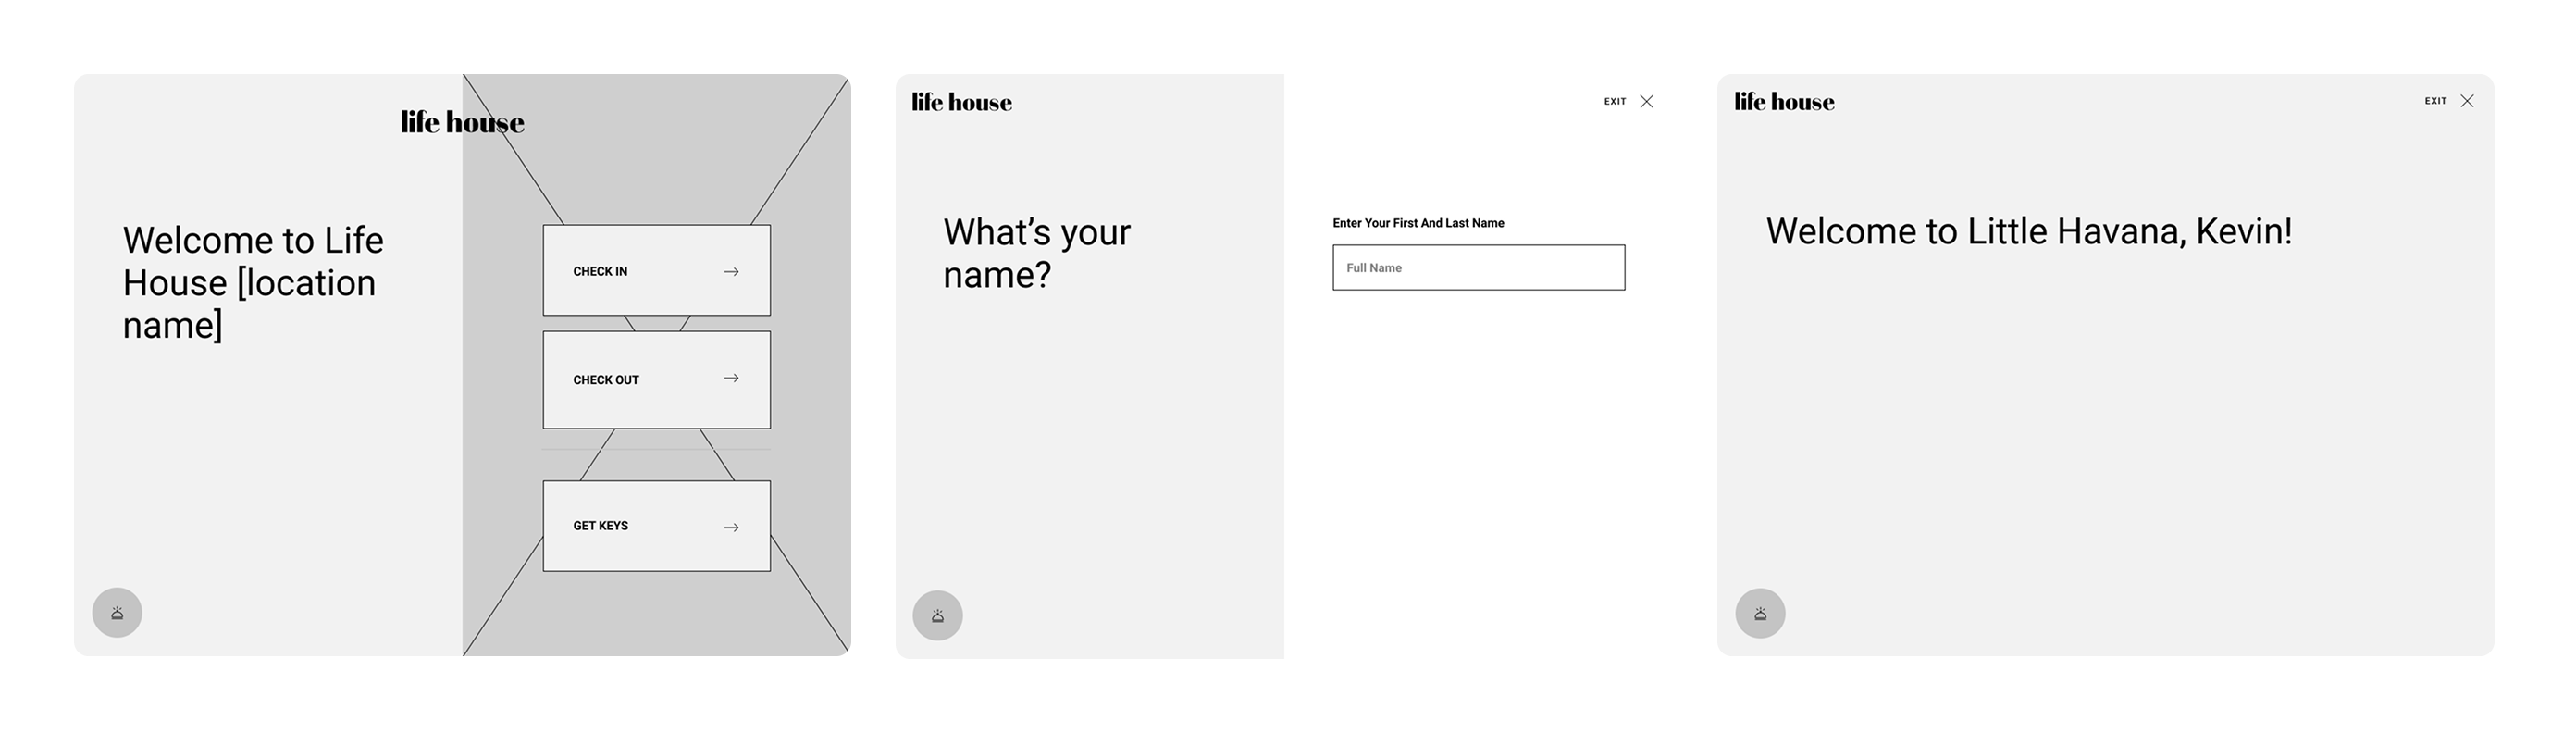Image resolution: width=2576 pixels, height=733 pixels.
Task: Click the life house logo on welcome screen
Action: point(462,122)
